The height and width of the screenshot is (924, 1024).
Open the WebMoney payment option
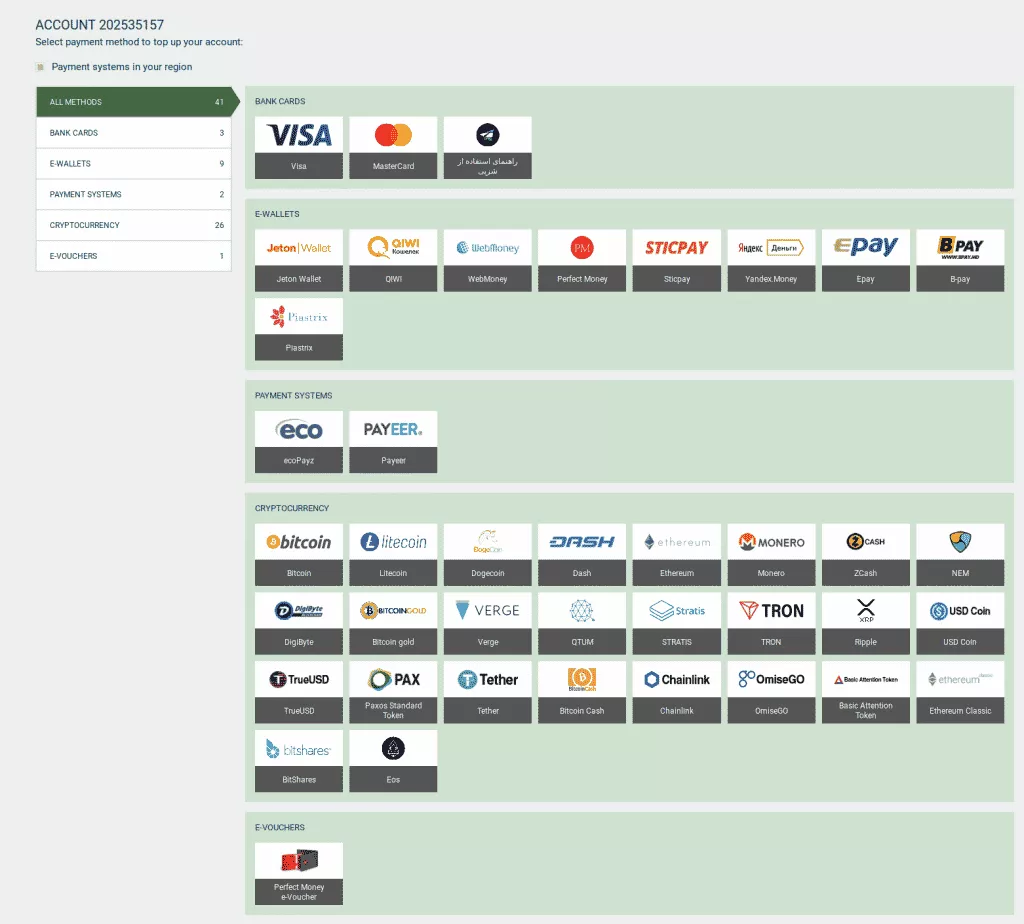tap(487, 260)
